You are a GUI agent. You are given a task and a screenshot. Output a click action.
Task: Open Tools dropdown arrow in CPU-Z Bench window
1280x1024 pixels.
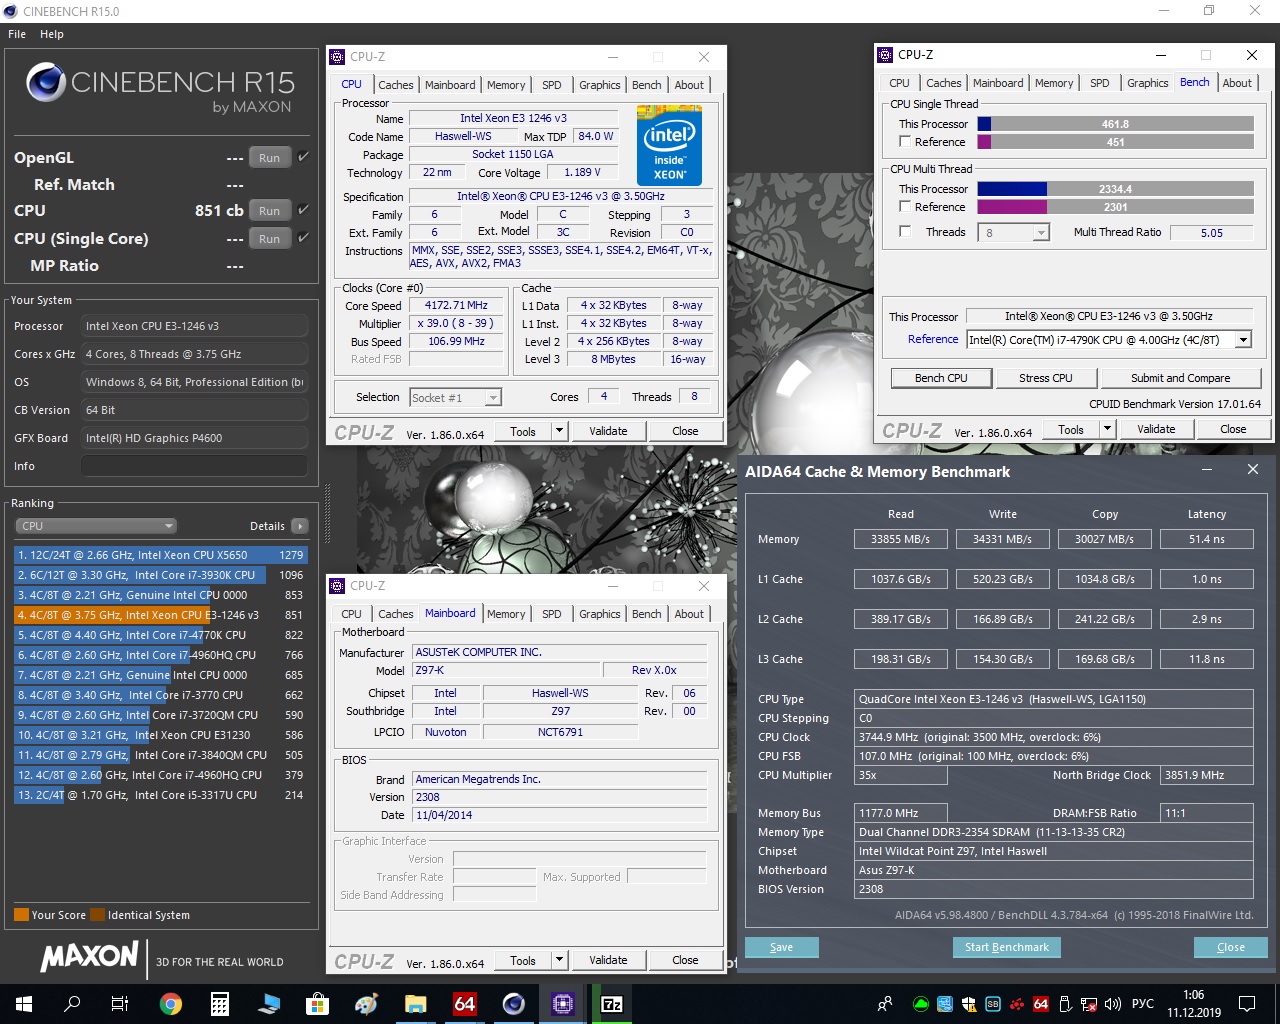coord(1107,430)
